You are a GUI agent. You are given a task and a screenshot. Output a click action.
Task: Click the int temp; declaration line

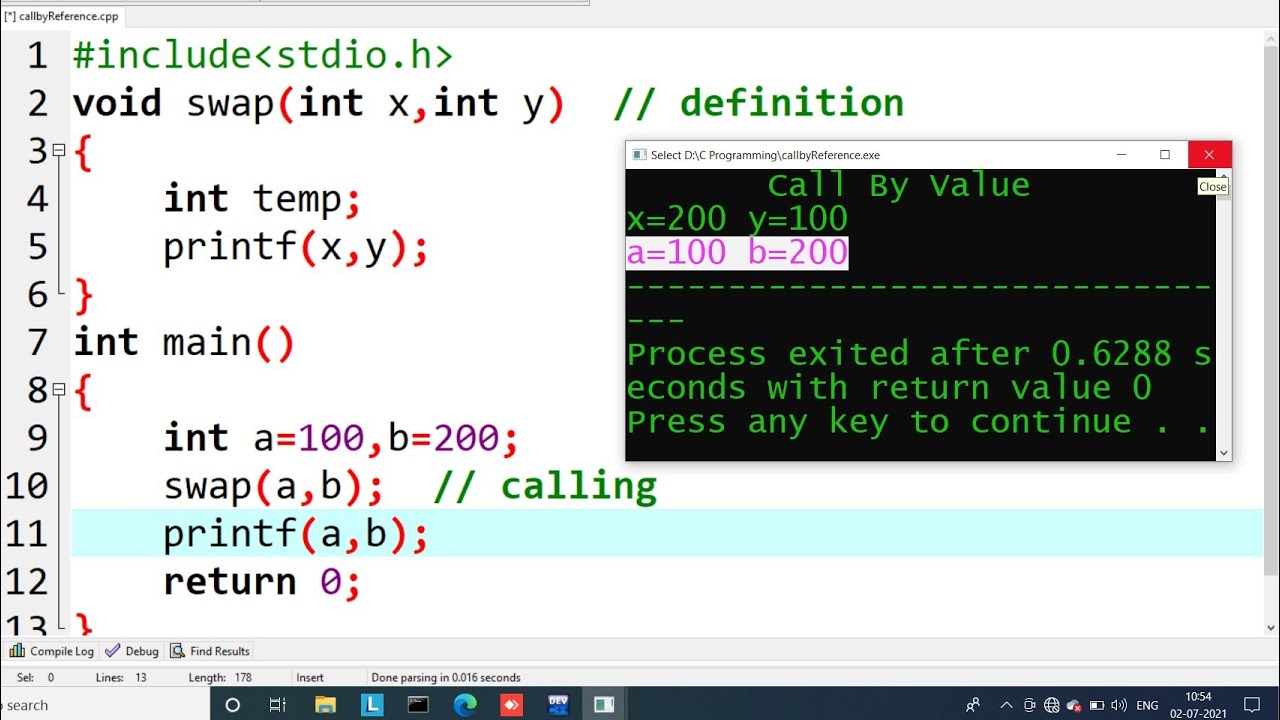[262, 199]
